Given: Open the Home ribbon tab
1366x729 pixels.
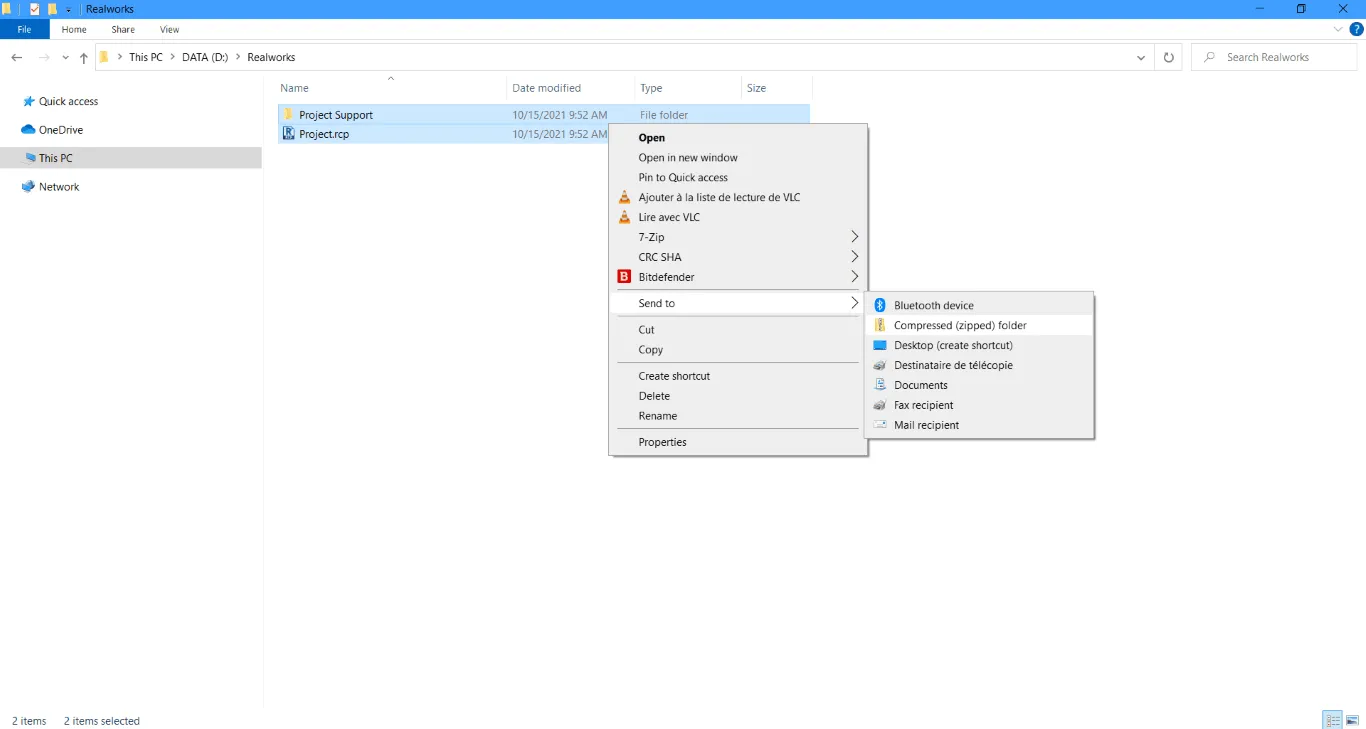Looking at the screenshot, I should (x=74, y=29).
